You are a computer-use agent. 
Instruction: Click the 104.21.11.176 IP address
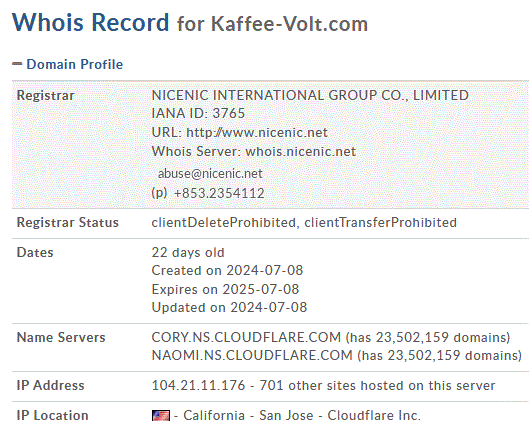click(198, 385)
